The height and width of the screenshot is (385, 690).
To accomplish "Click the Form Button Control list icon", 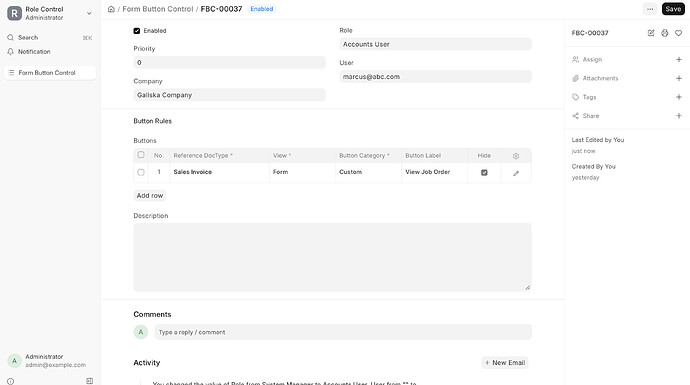I will pos(11,73).
